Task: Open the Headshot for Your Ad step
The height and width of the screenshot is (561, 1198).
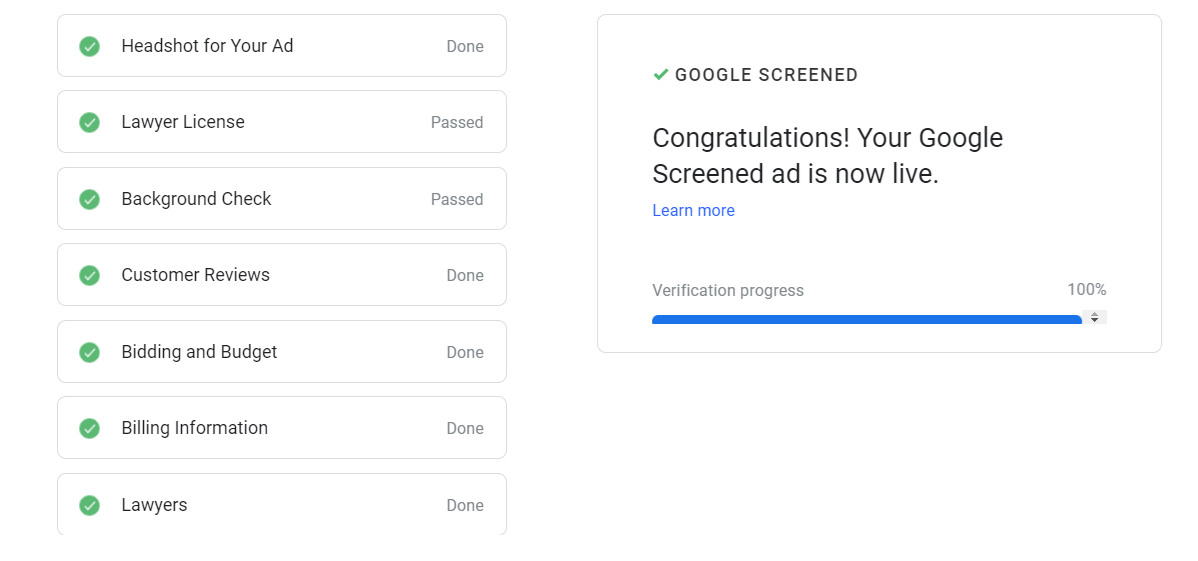Action: [x=282, y=46]
